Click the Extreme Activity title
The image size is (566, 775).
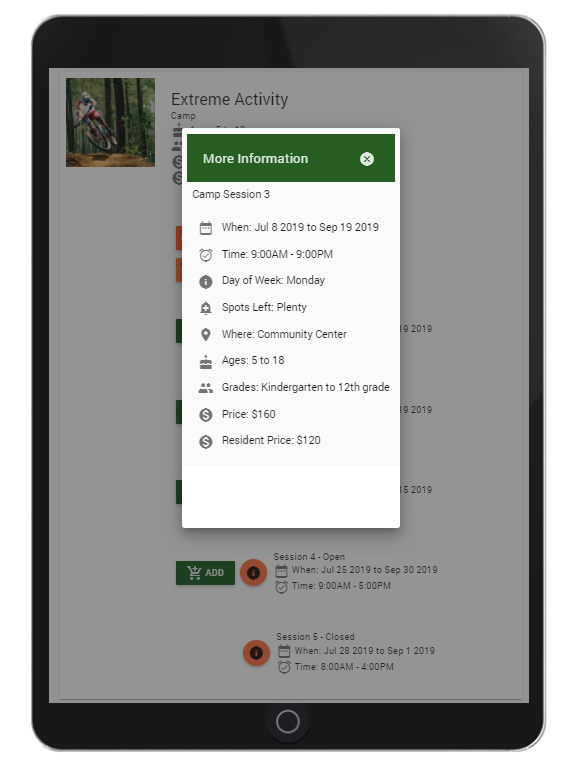point(229,99)
